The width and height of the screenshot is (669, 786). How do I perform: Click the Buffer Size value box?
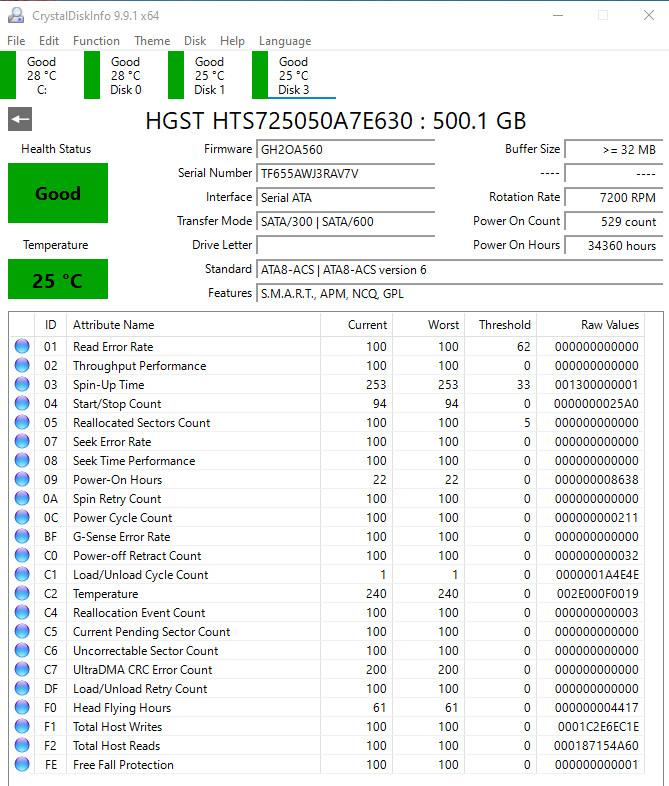(613, 149)
